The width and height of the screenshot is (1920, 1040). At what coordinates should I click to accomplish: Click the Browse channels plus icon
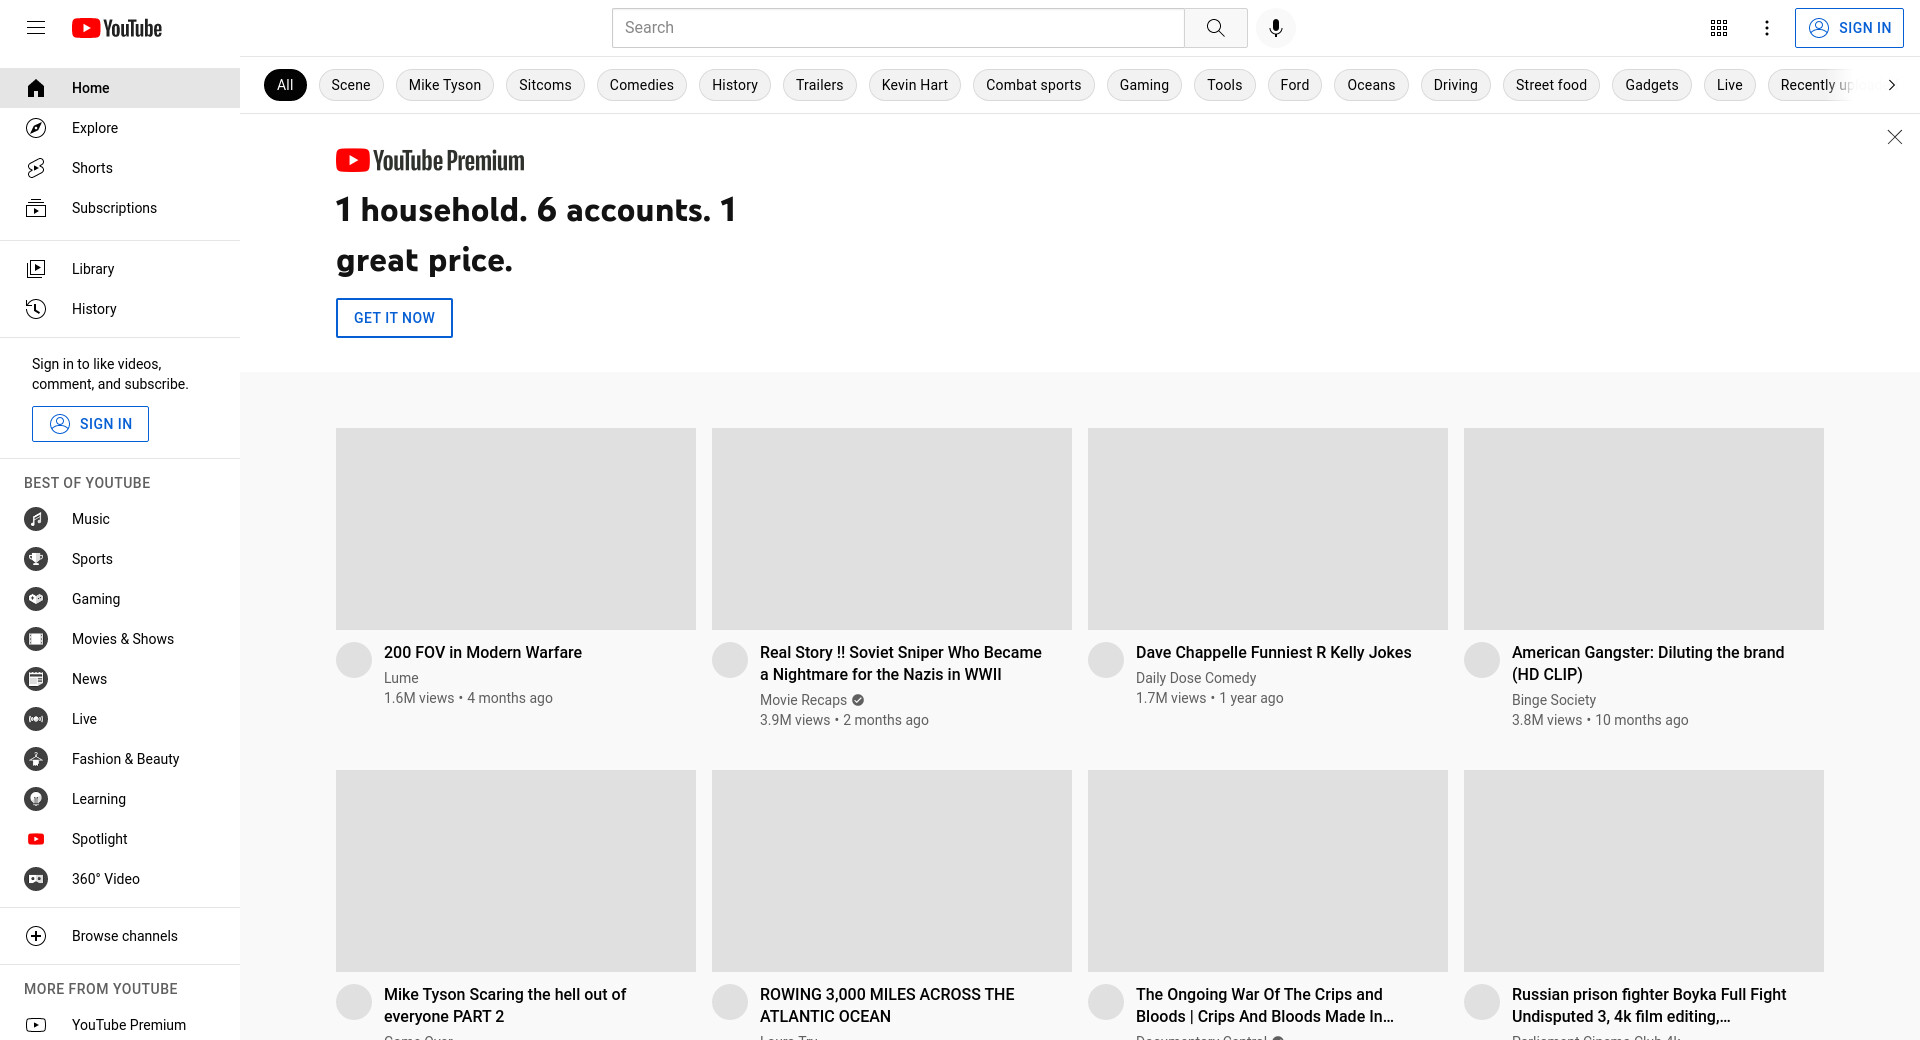point(36,936)
